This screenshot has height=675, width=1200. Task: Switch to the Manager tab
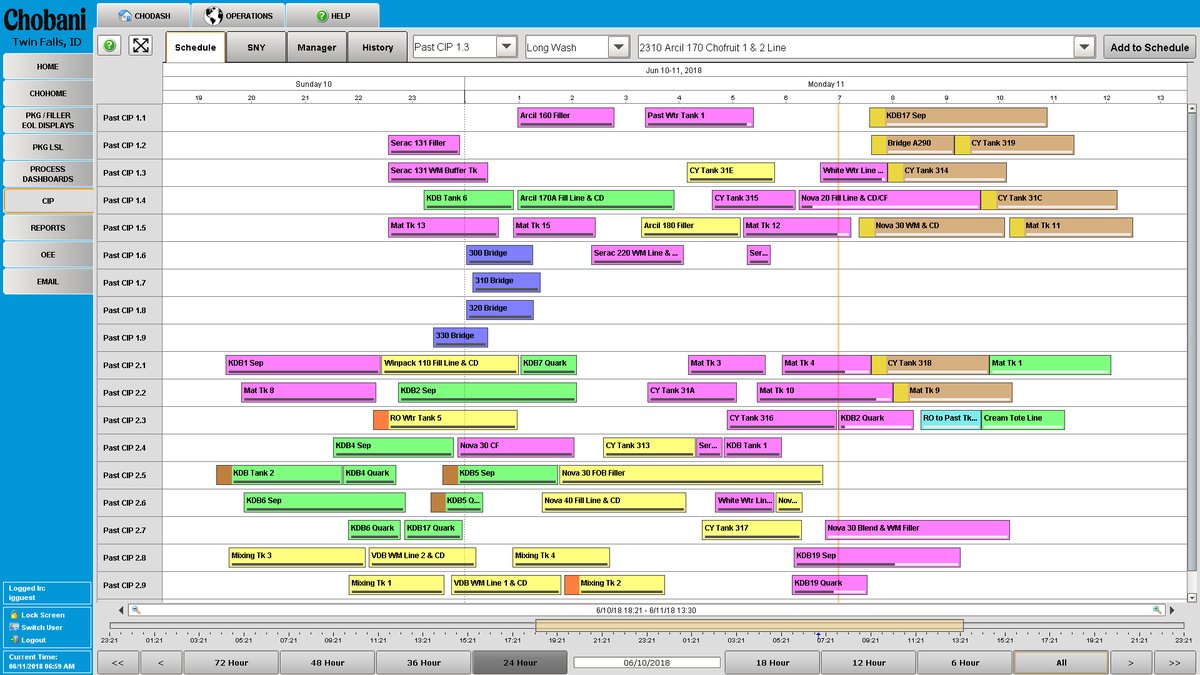[316, 47]
